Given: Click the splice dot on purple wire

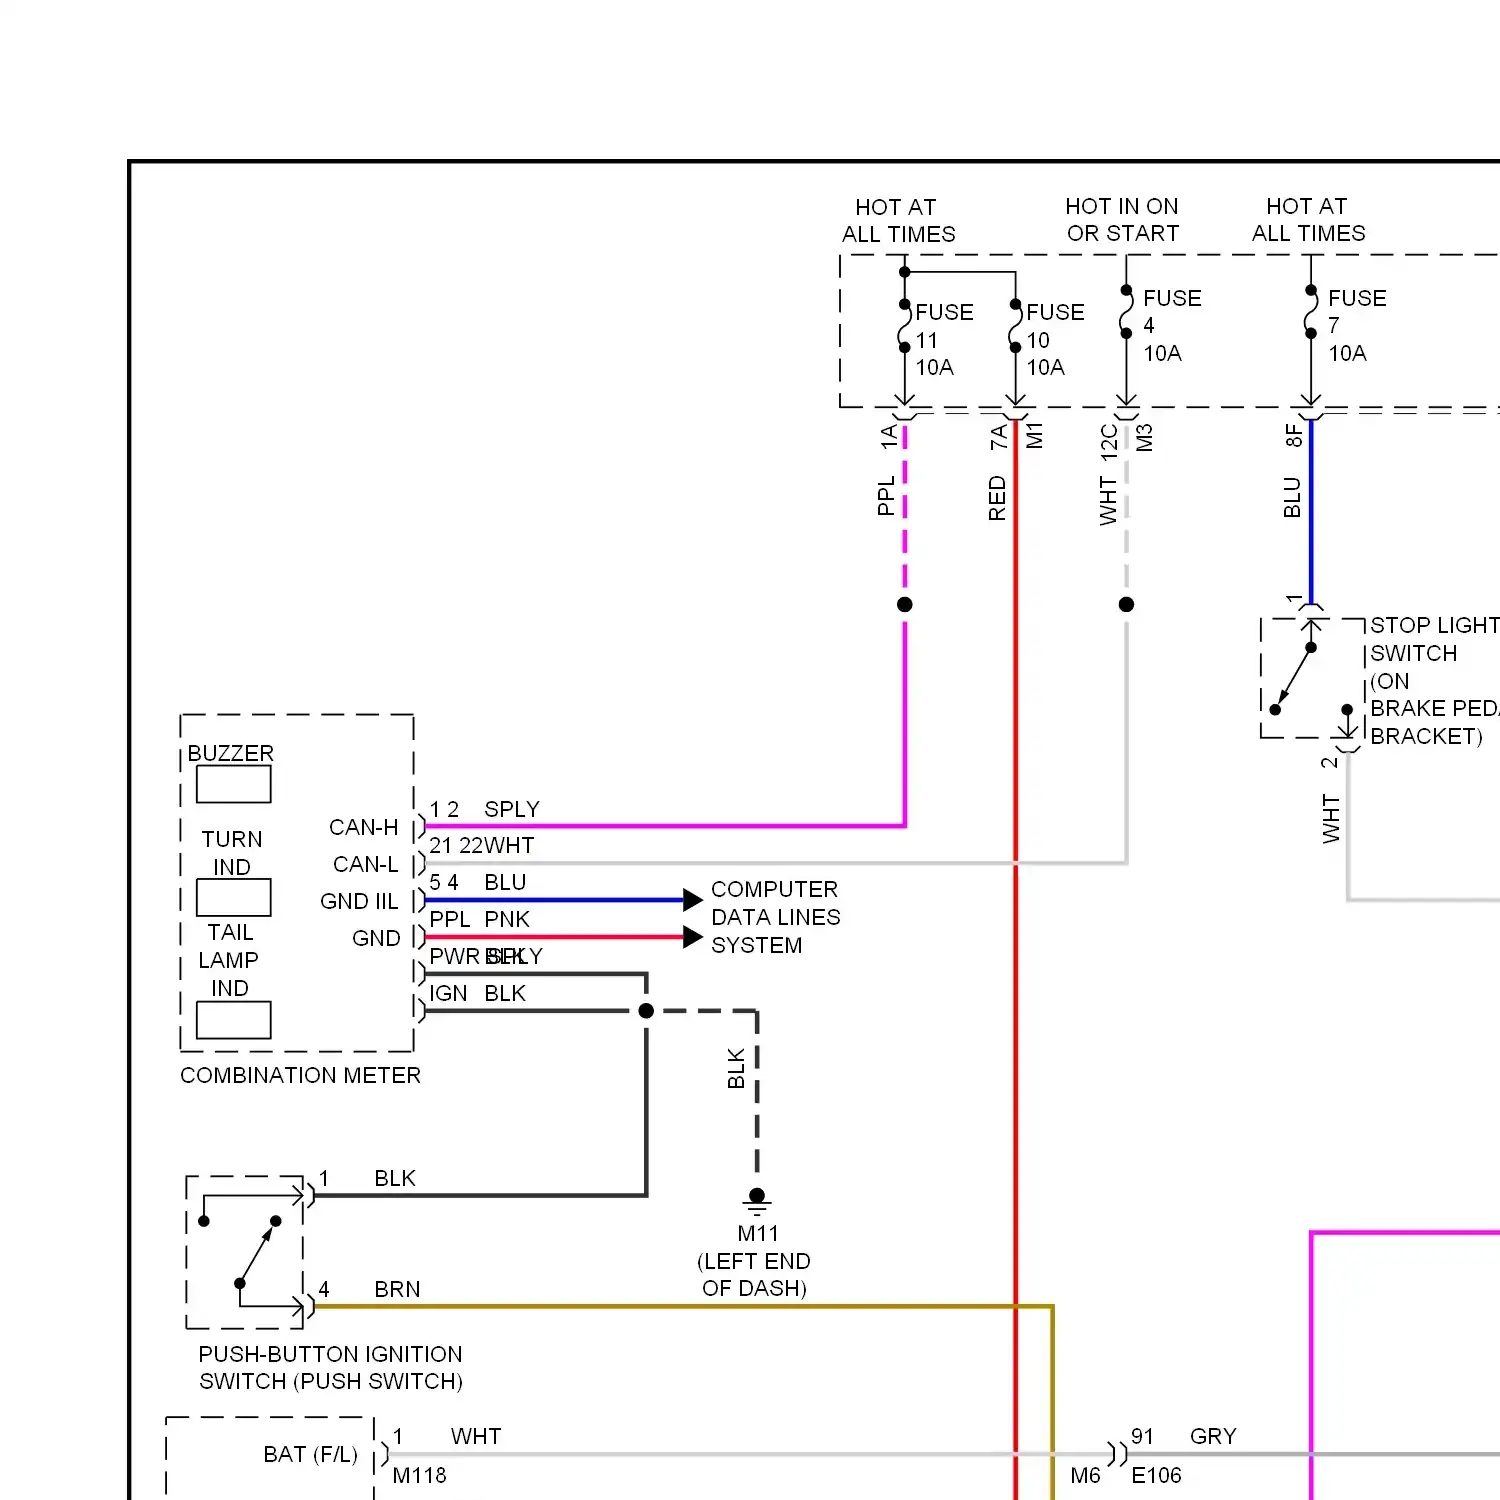Looking at the screenshot, I should pyautogui.click(x=905, y=604).
